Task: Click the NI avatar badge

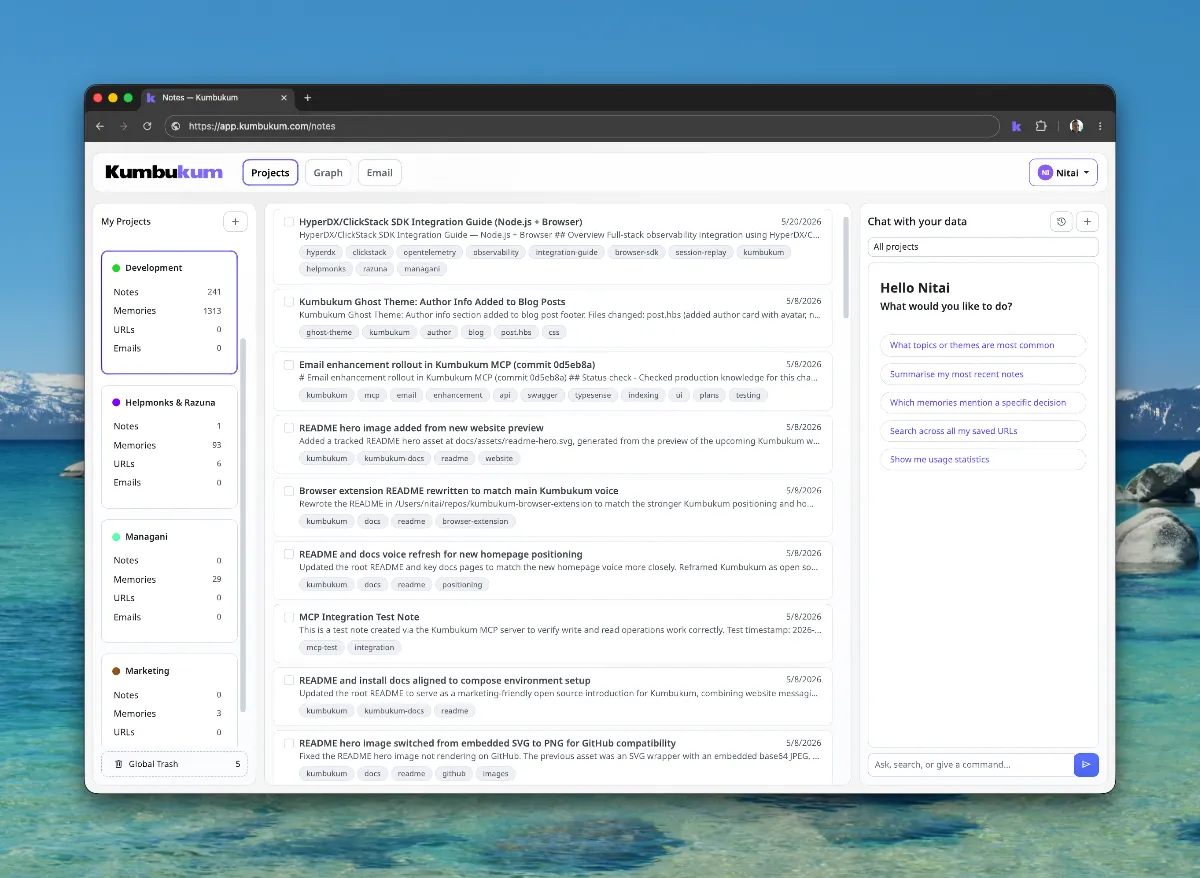Action: (1045, 172)
